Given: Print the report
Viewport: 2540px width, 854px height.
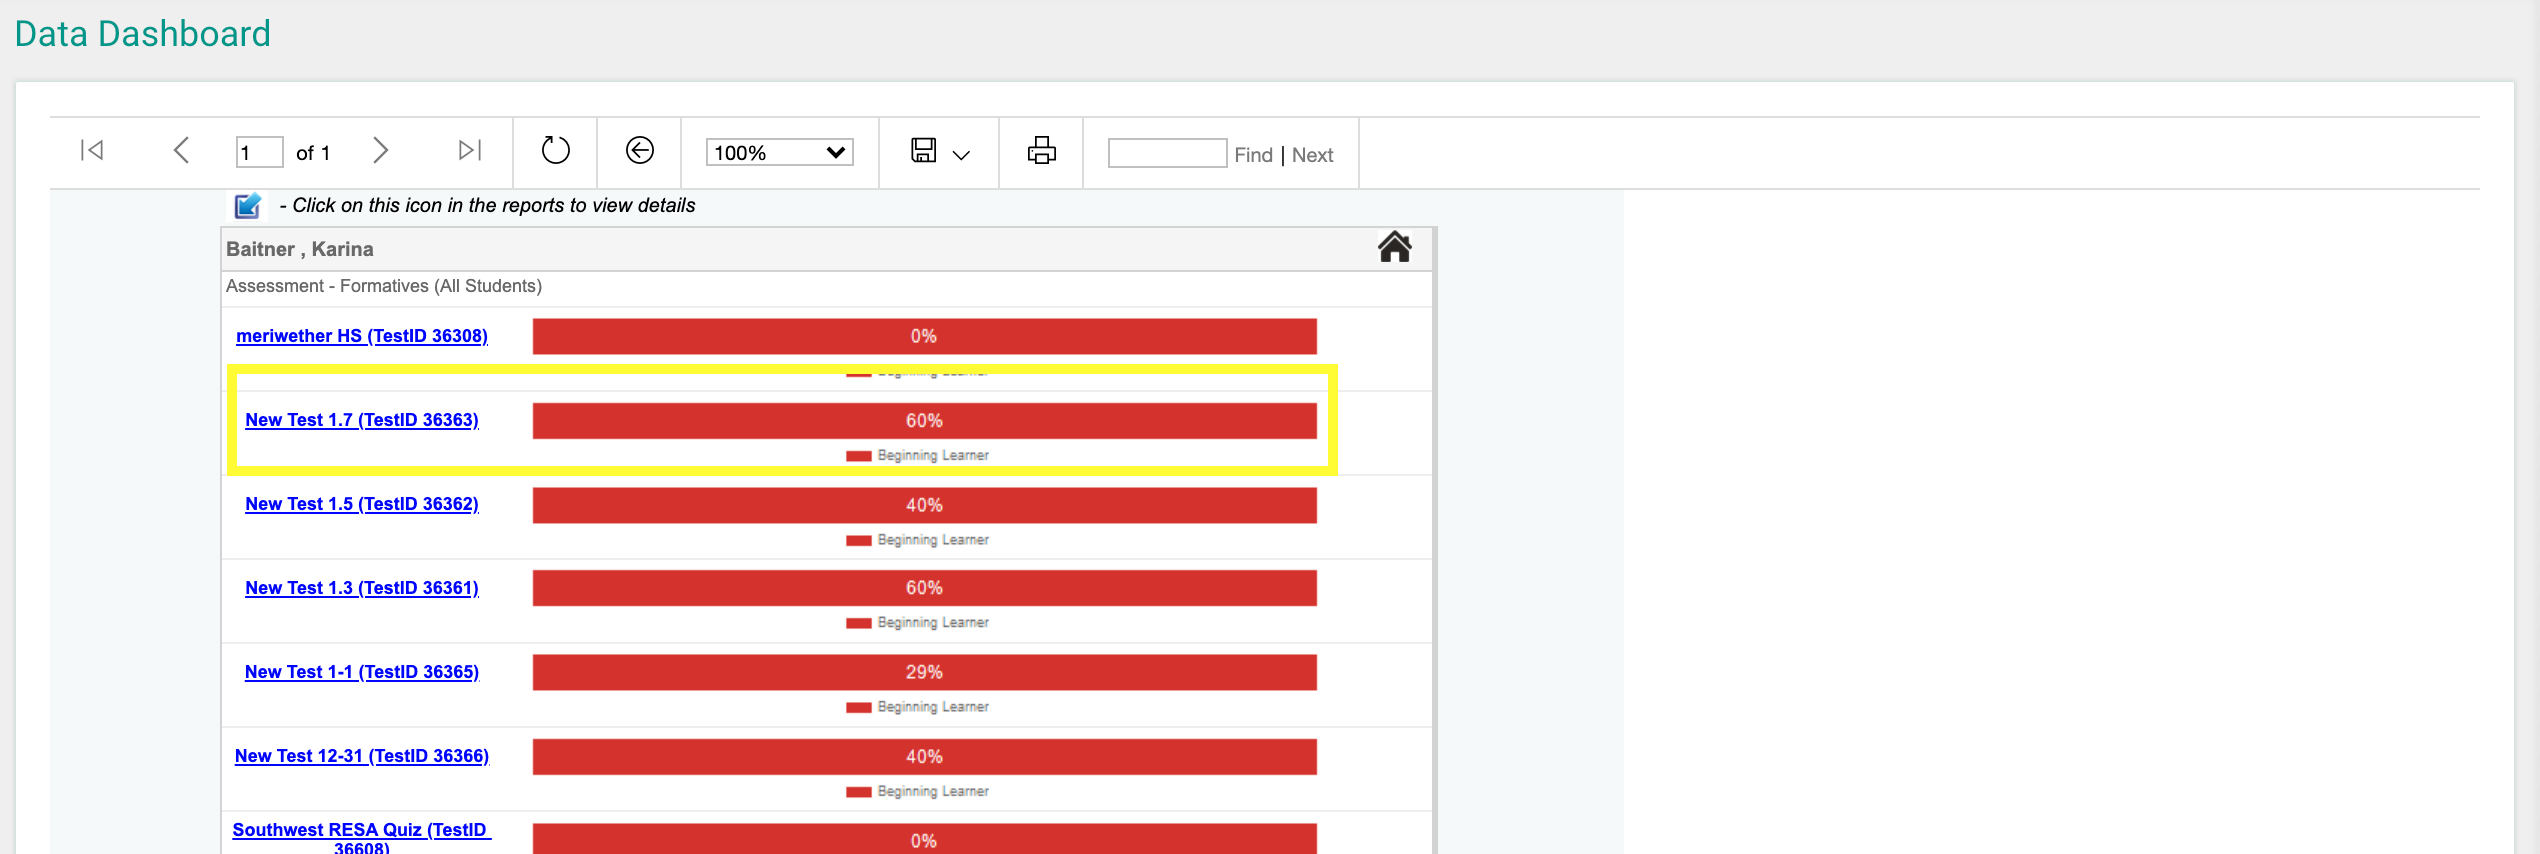Looking at the screenshot, I should point(1041,151).
